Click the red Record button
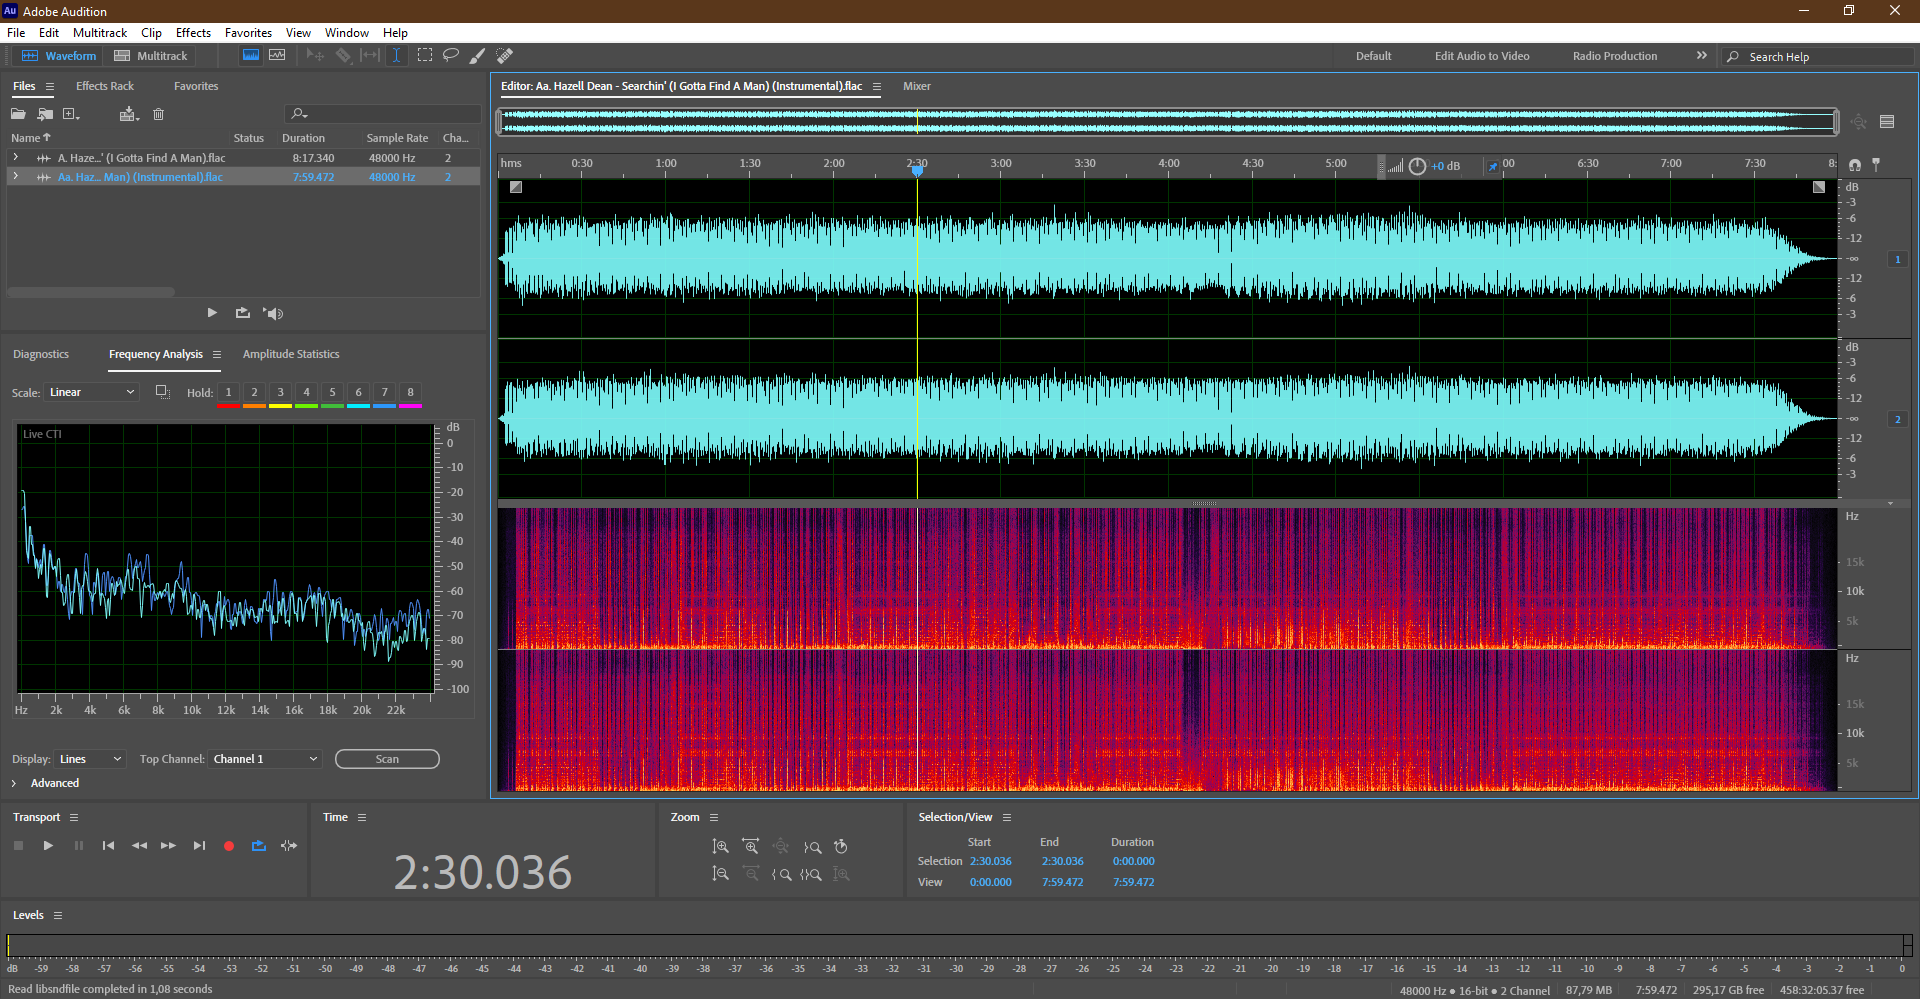This screenshot has height=999, width=1920. (229, 846)
